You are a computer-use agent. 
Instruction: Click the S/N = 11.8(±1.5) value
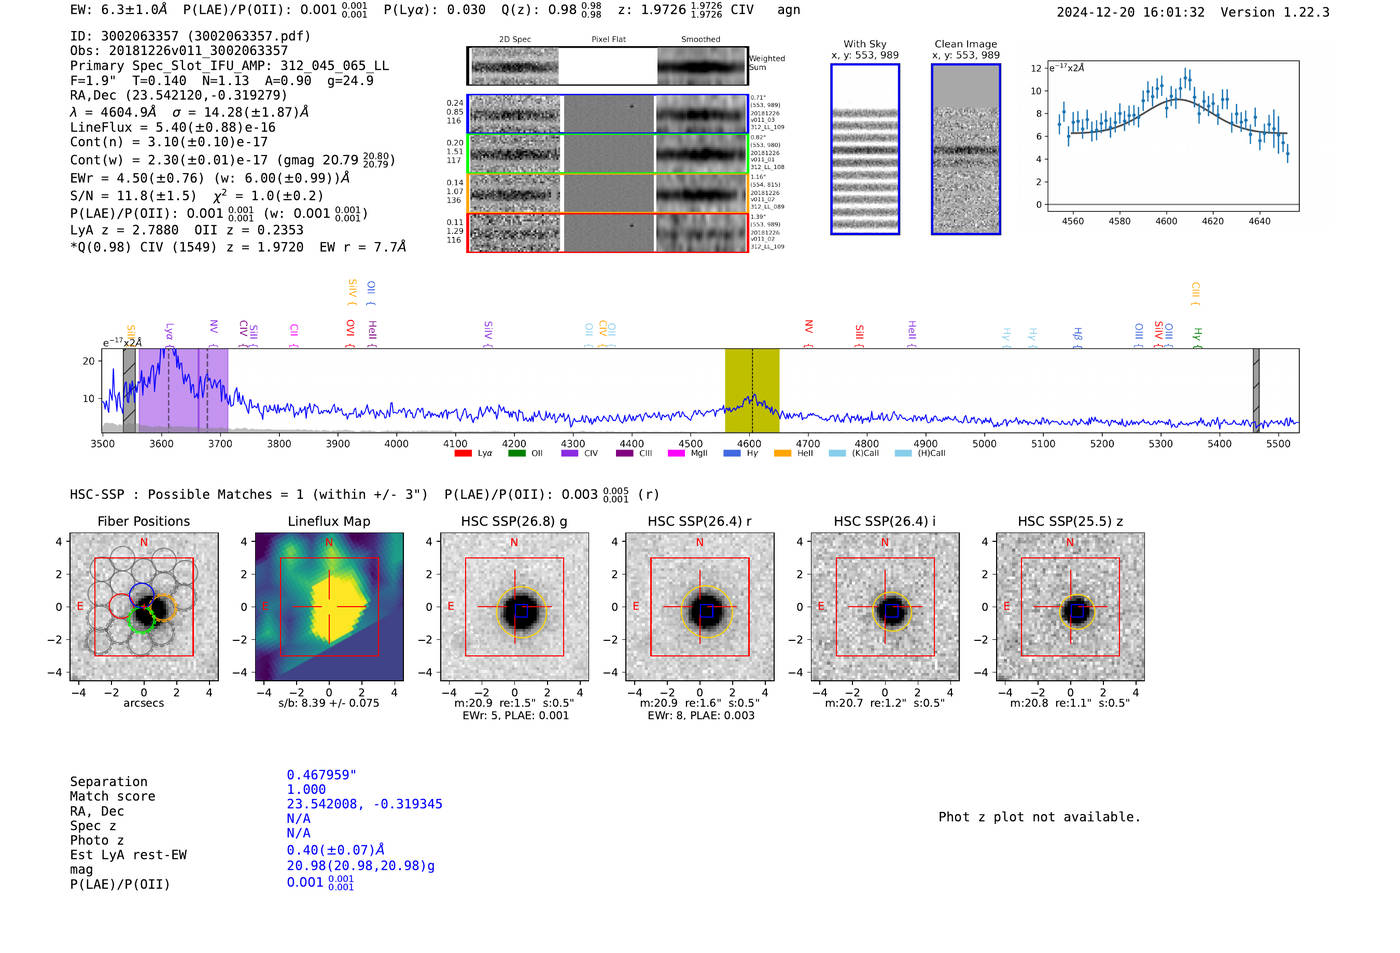(x=133, y=196)
